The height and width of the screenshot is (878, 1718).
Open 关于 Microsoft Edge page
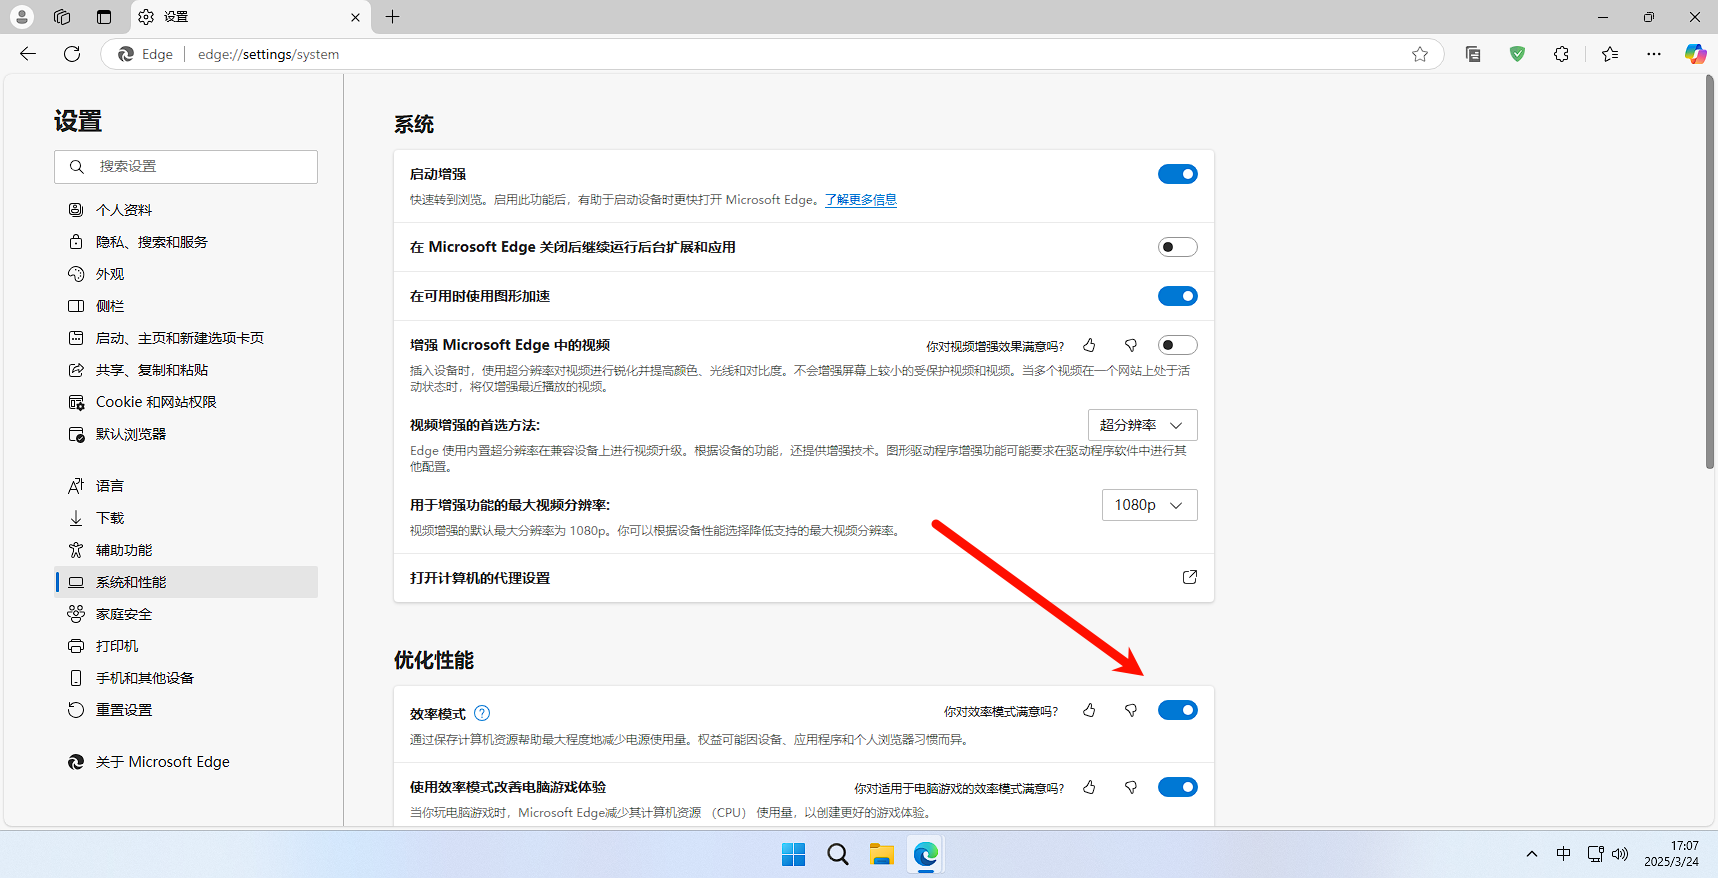186,762
